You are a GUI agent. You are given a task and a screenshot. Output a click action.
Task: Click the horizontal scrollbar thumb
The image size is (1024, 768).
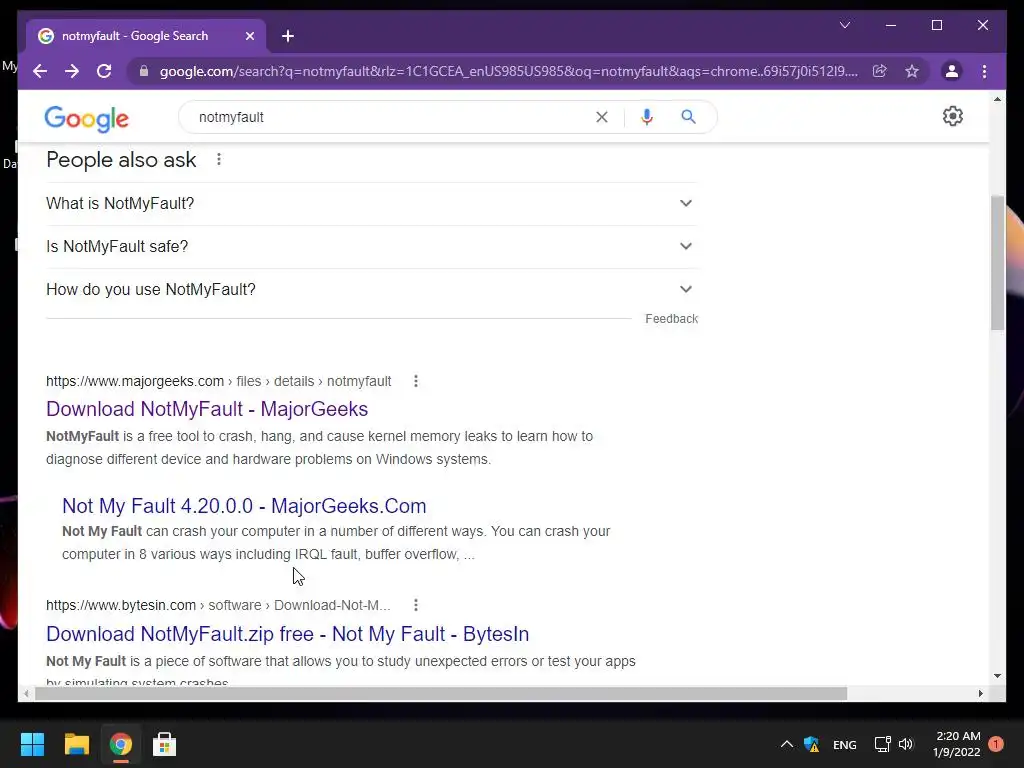441,694
